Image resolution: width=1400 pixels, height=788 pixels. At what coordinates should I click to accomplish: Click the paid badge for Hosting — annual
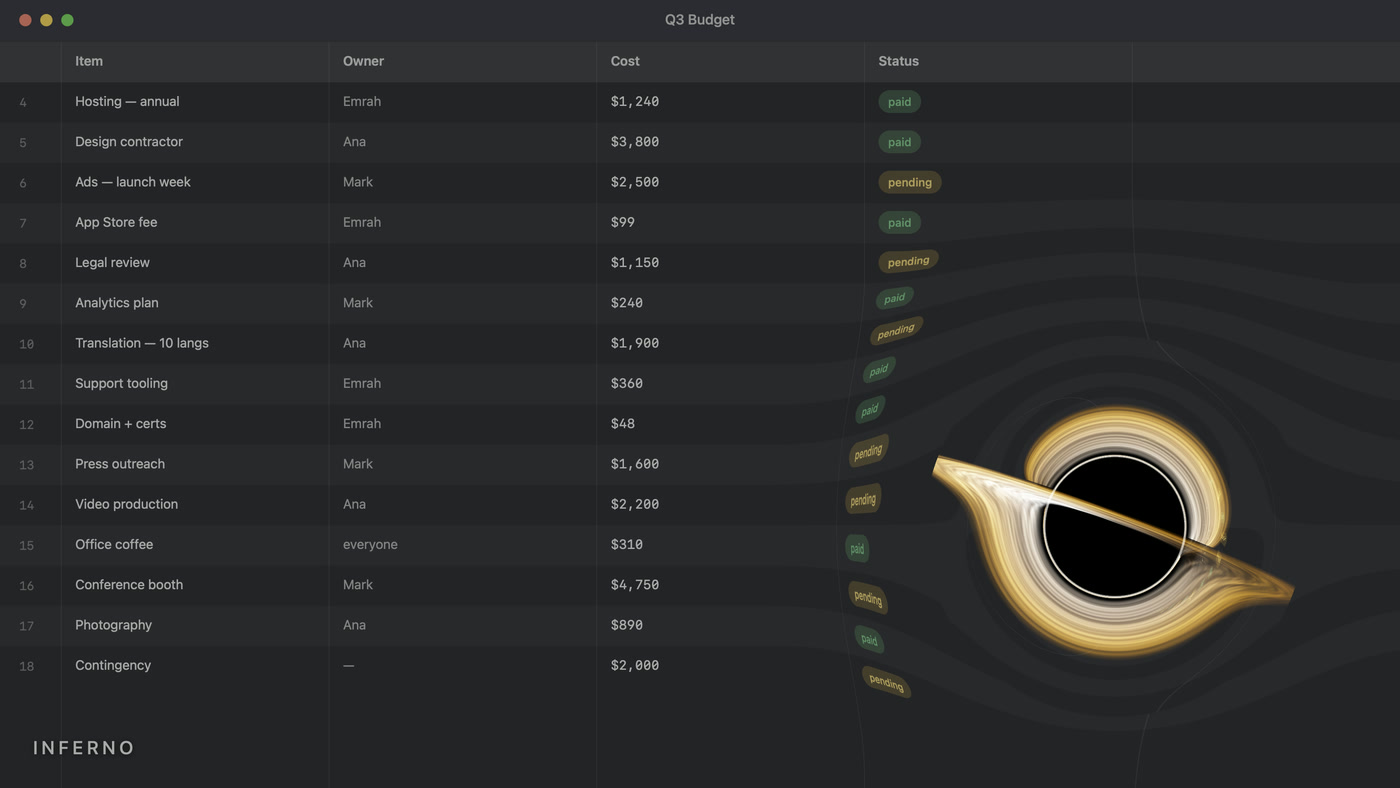899,102
